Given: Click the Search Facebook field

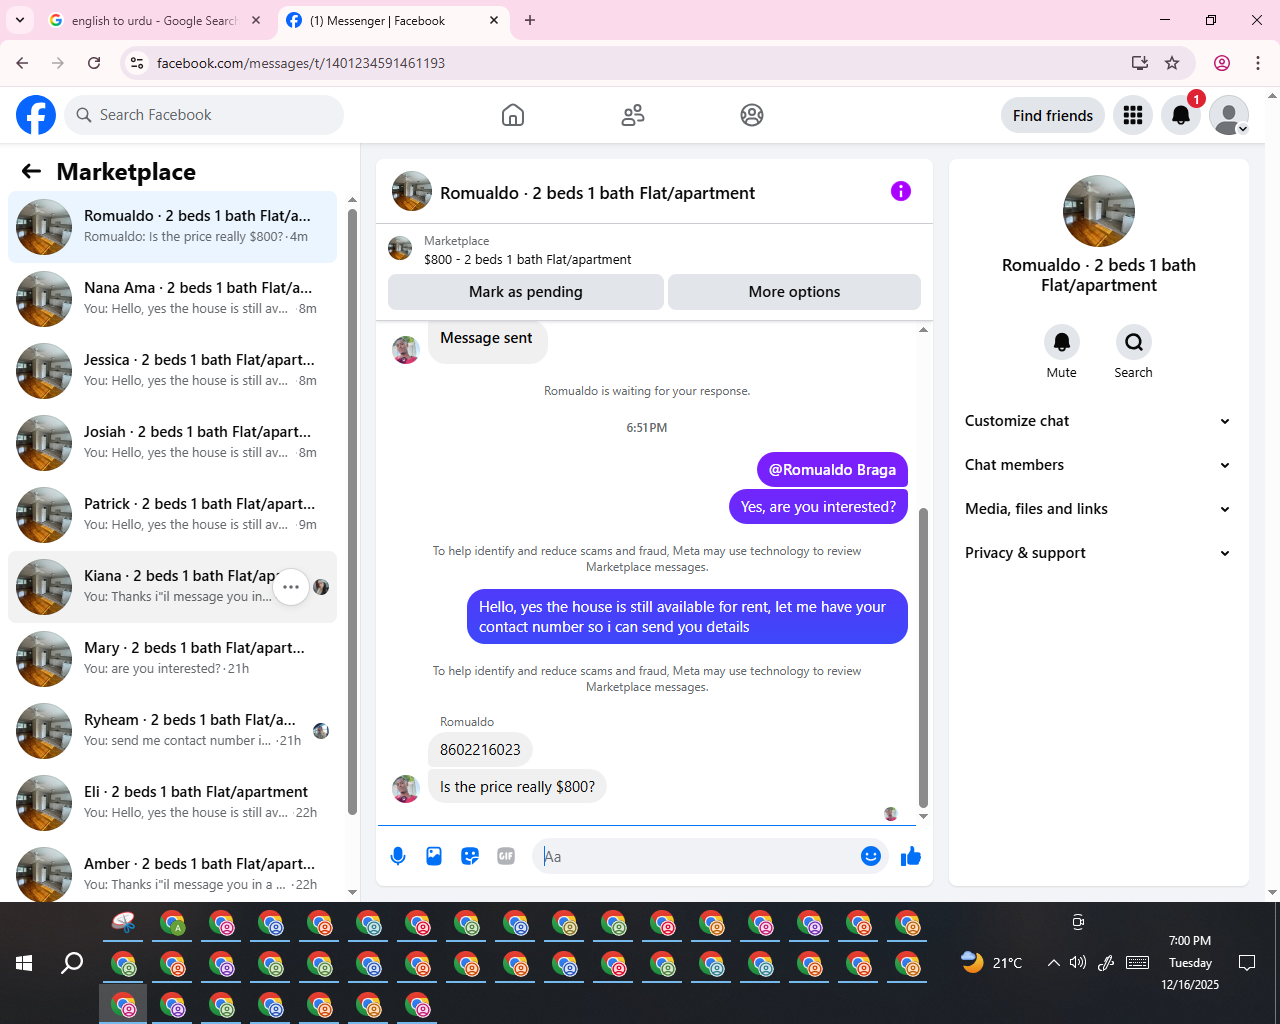Looking at the screenshot, I should tap(204, 115).
